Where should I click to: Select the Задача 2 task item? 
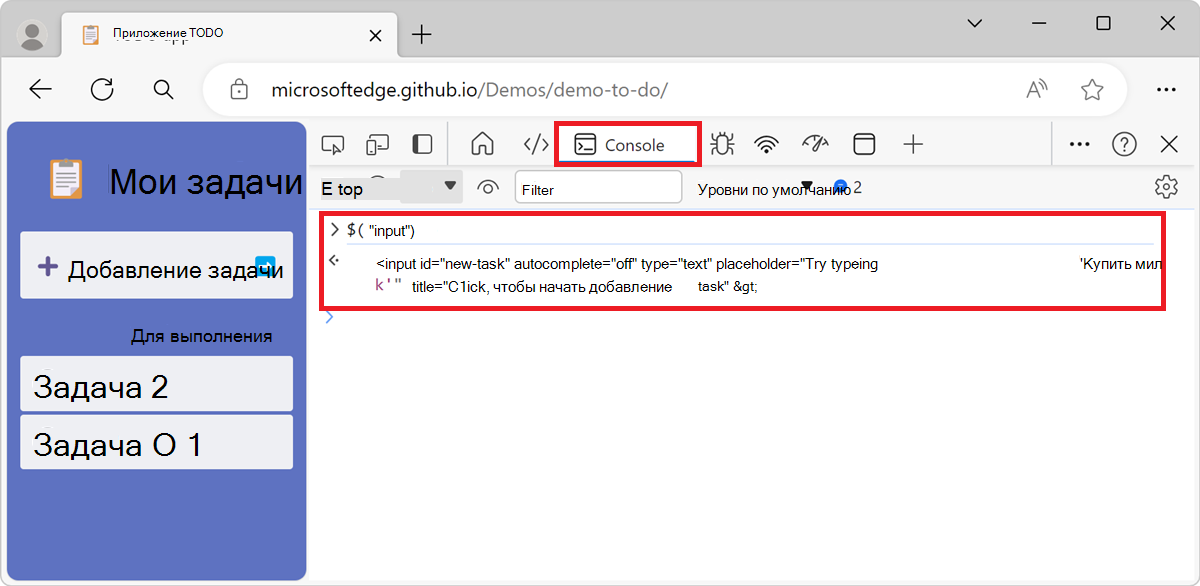pyautogui.click(x=156, y=383)
